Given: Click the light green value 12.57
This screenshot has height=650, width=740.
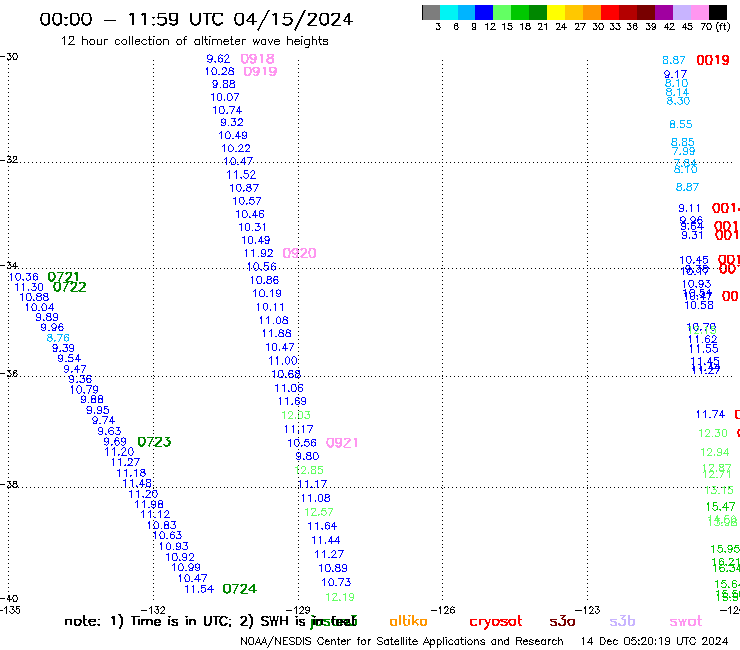Looking at the screenshot, I should tap(319, 512).
